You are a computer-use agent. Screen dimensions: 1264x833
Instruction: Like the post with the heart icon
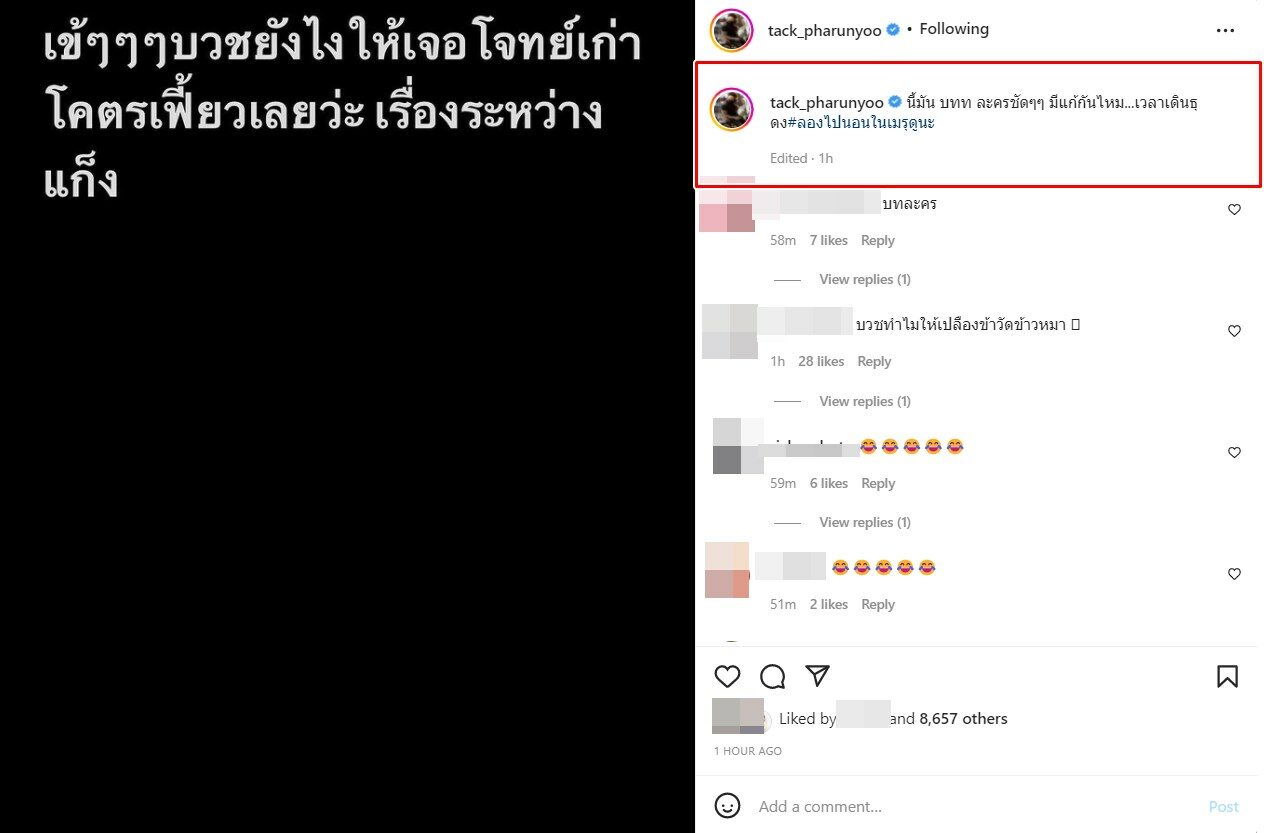(727, 677)
